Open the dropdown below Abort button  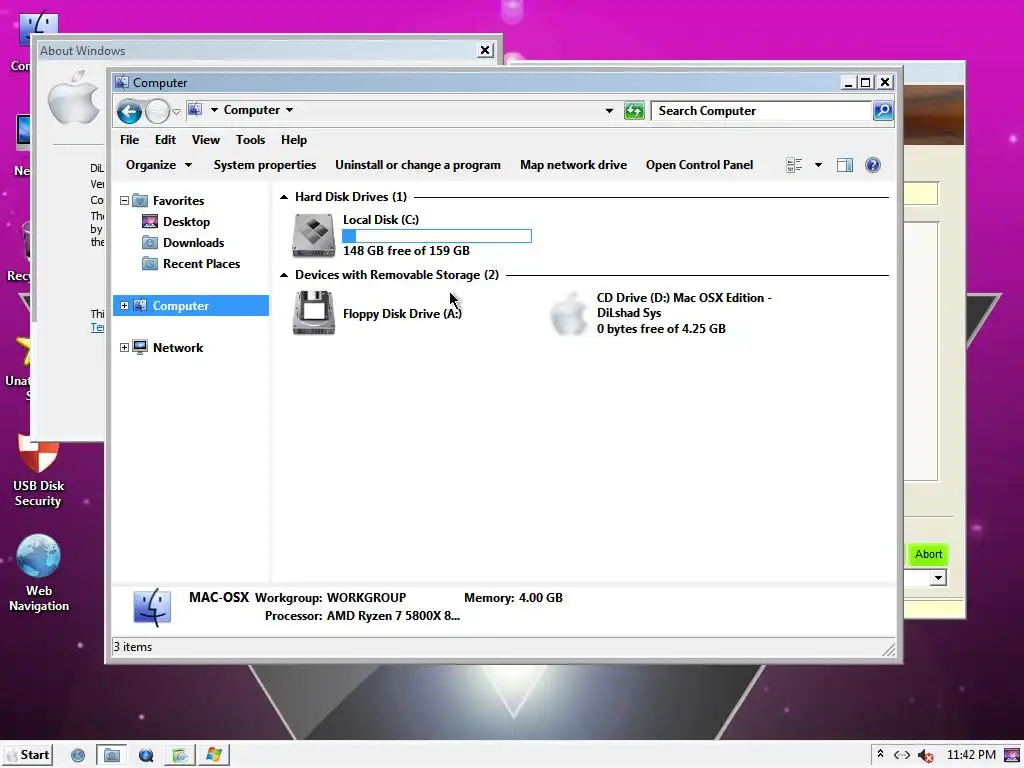(938, 578)
